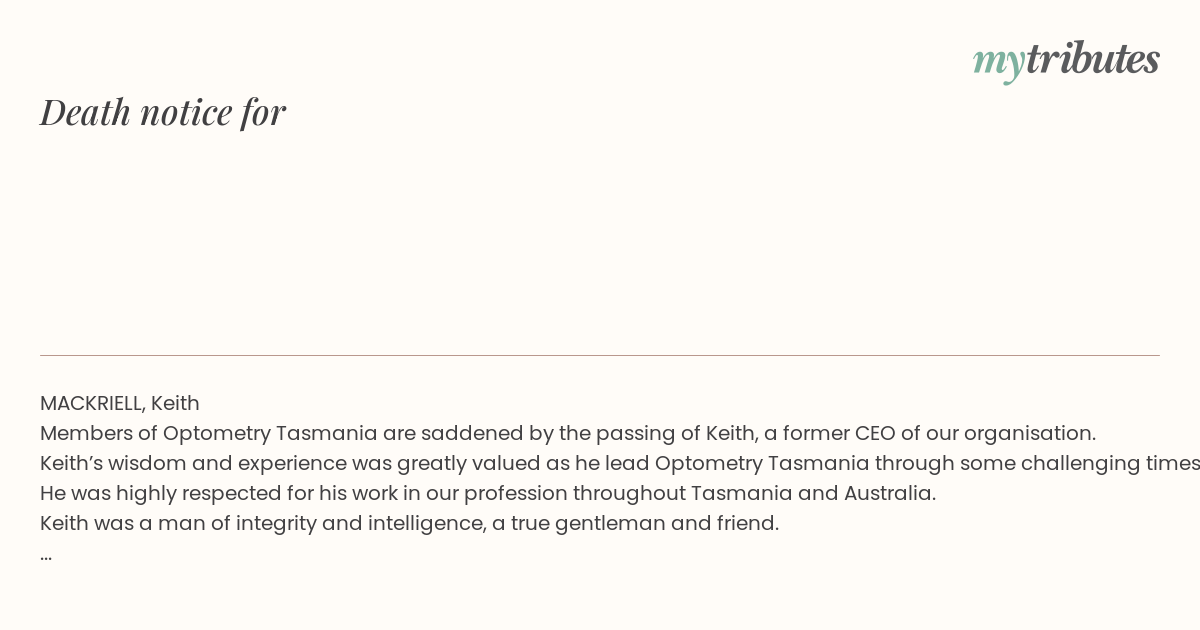Click the horizontal divider line
The height and width of the screenshot is (630, 1200).
coord(600,355)
